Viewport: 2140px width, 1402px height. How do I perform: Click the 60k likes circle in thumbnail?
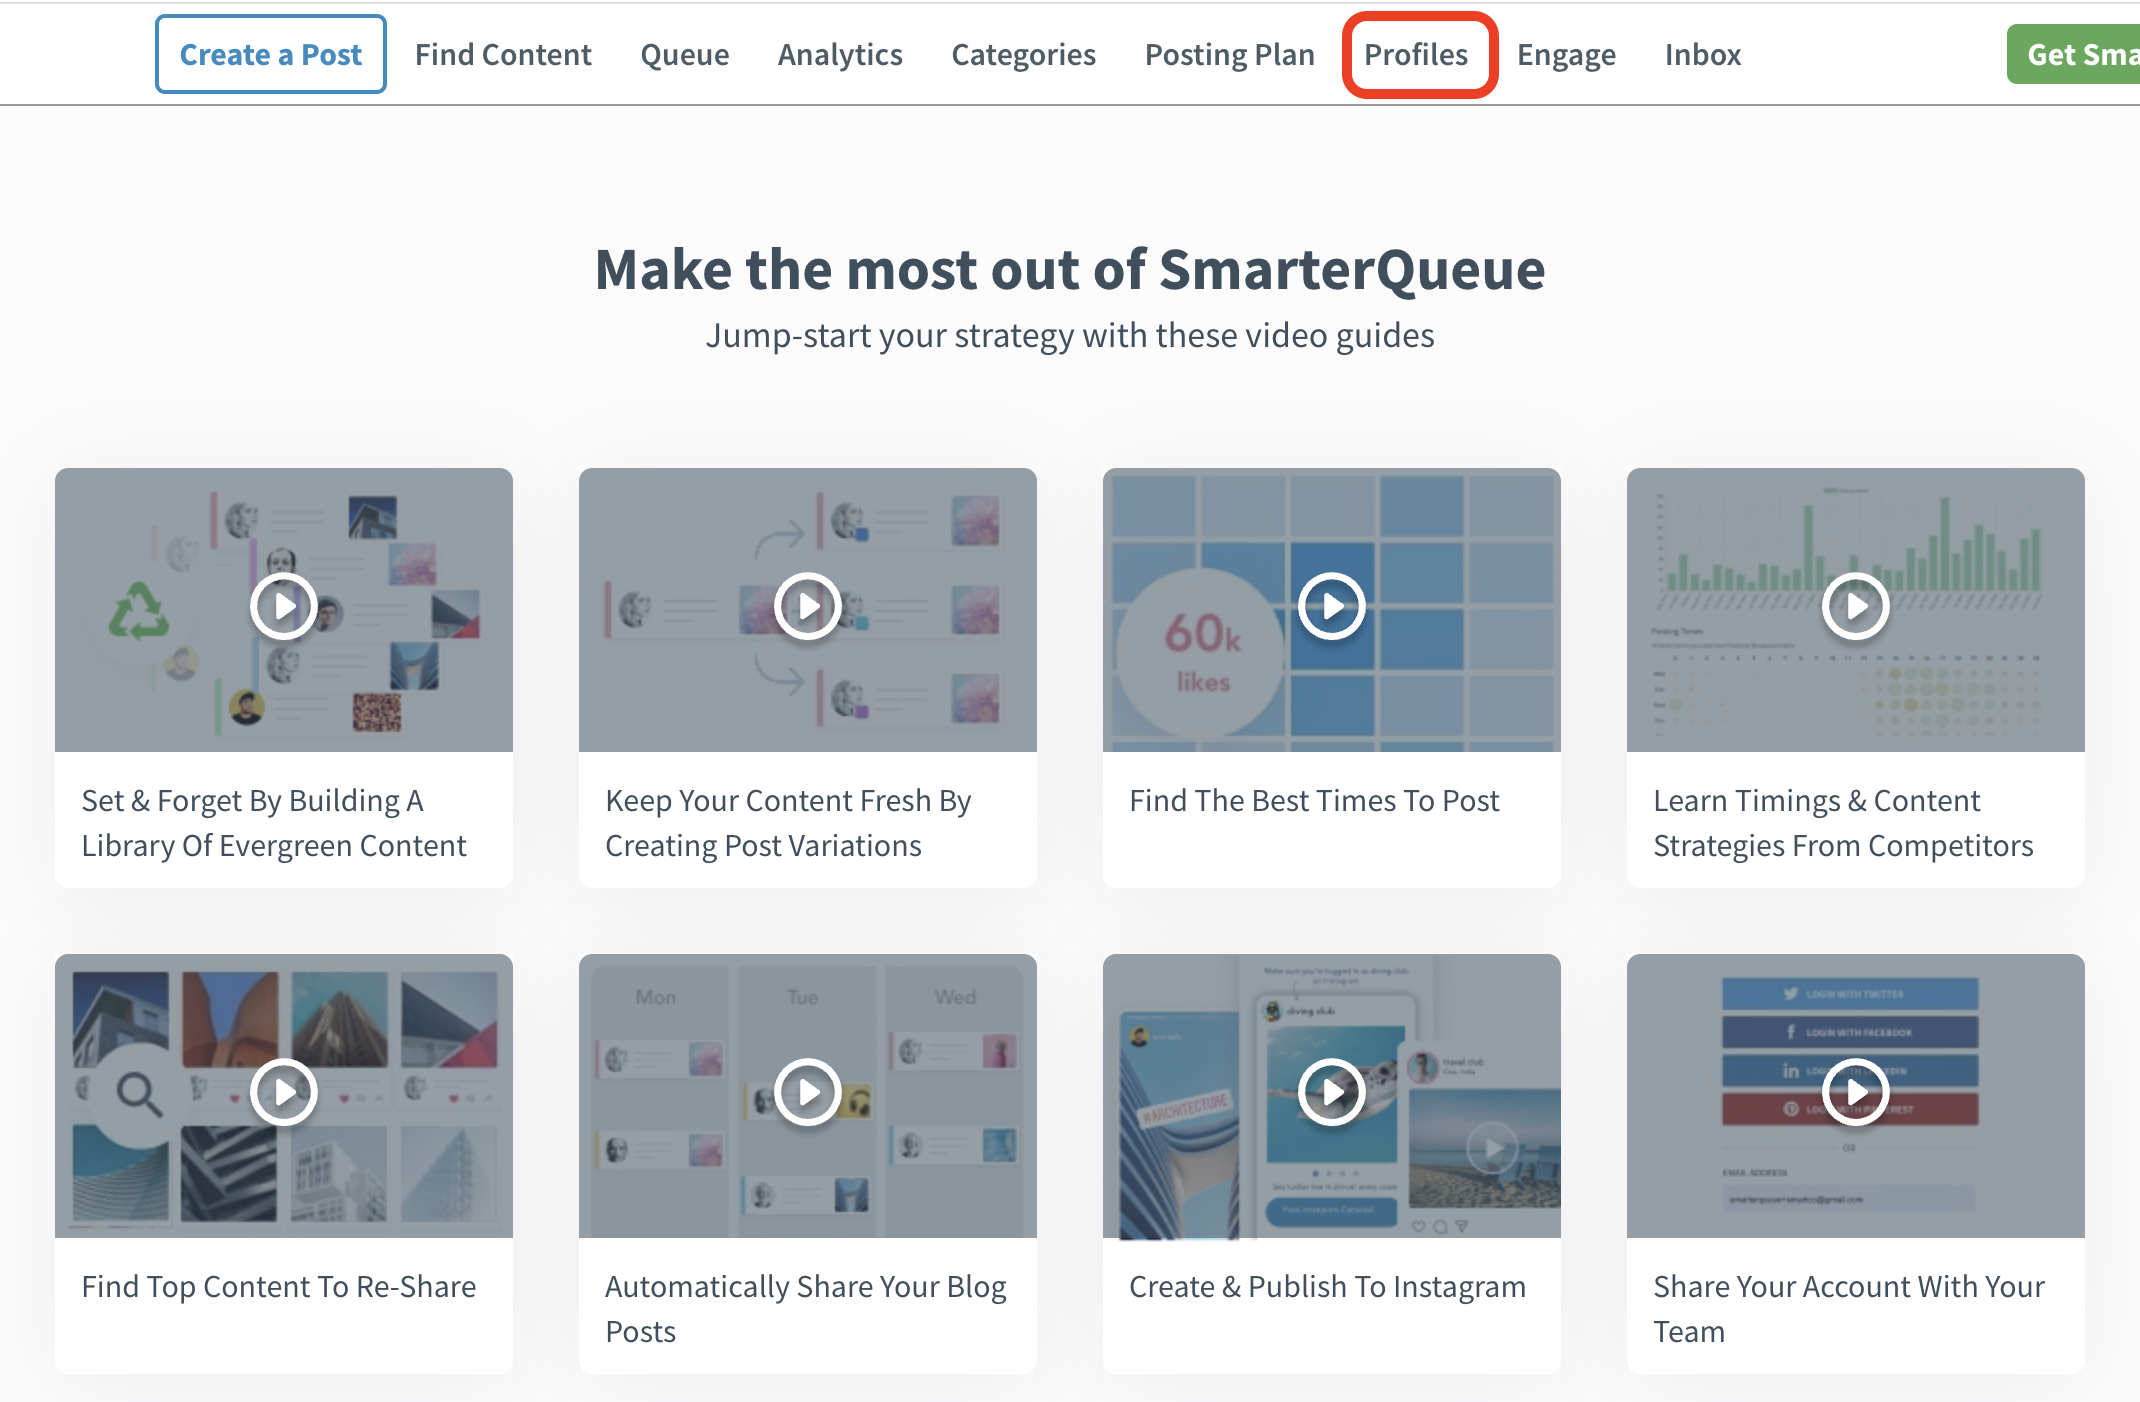click(x=1201, y=652)
